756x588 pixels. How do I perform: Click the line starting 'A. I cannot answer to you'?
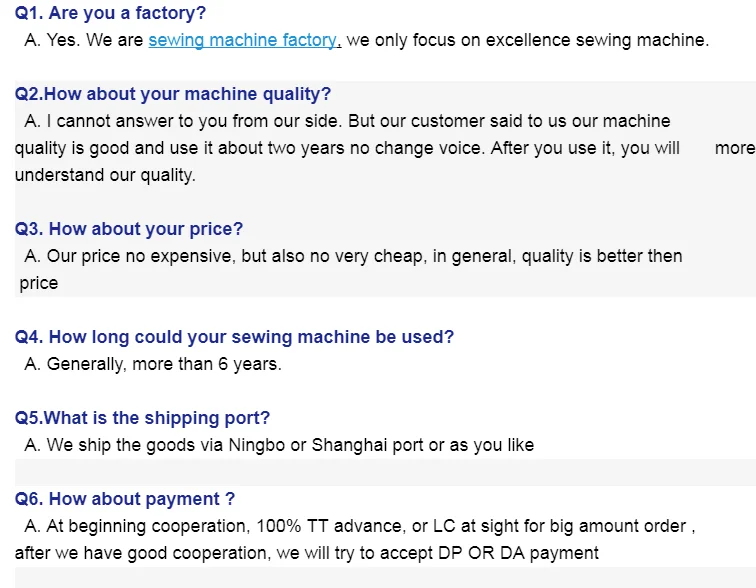pyautogui.click(x=348, y=121)
